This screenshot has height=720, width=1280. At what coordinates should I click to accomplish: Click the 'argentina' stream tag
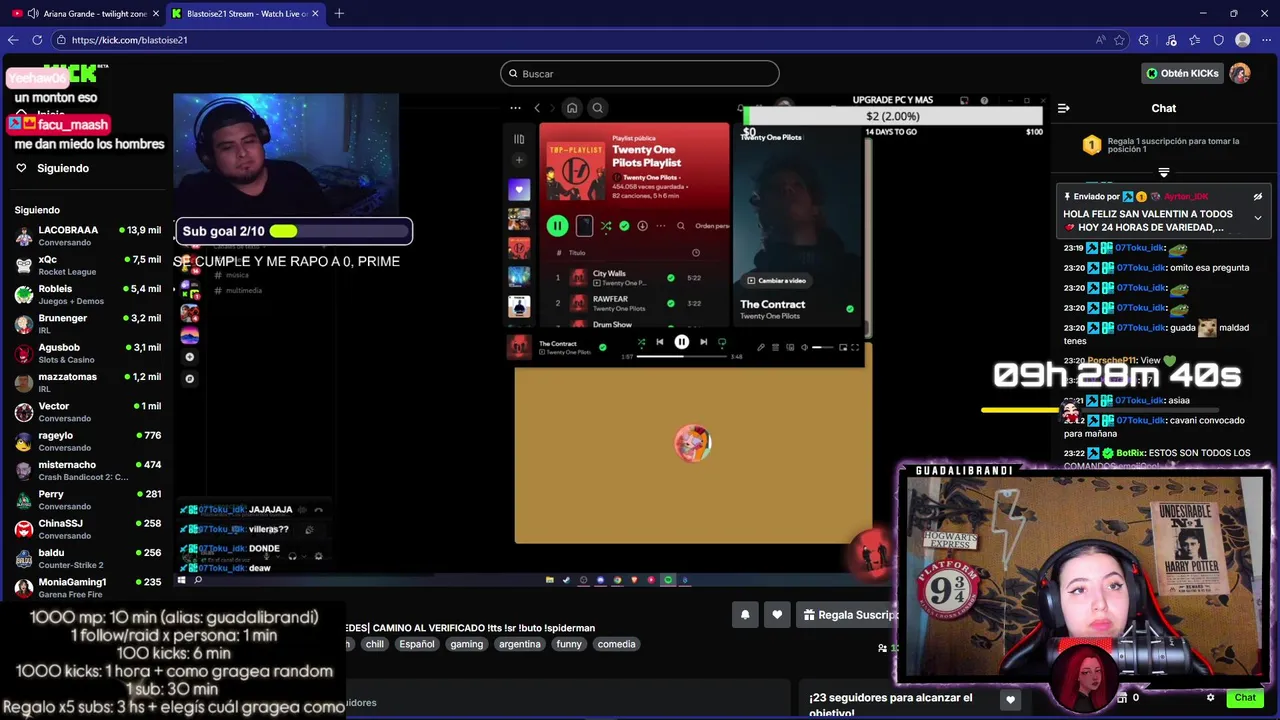[x=520, y=644]
